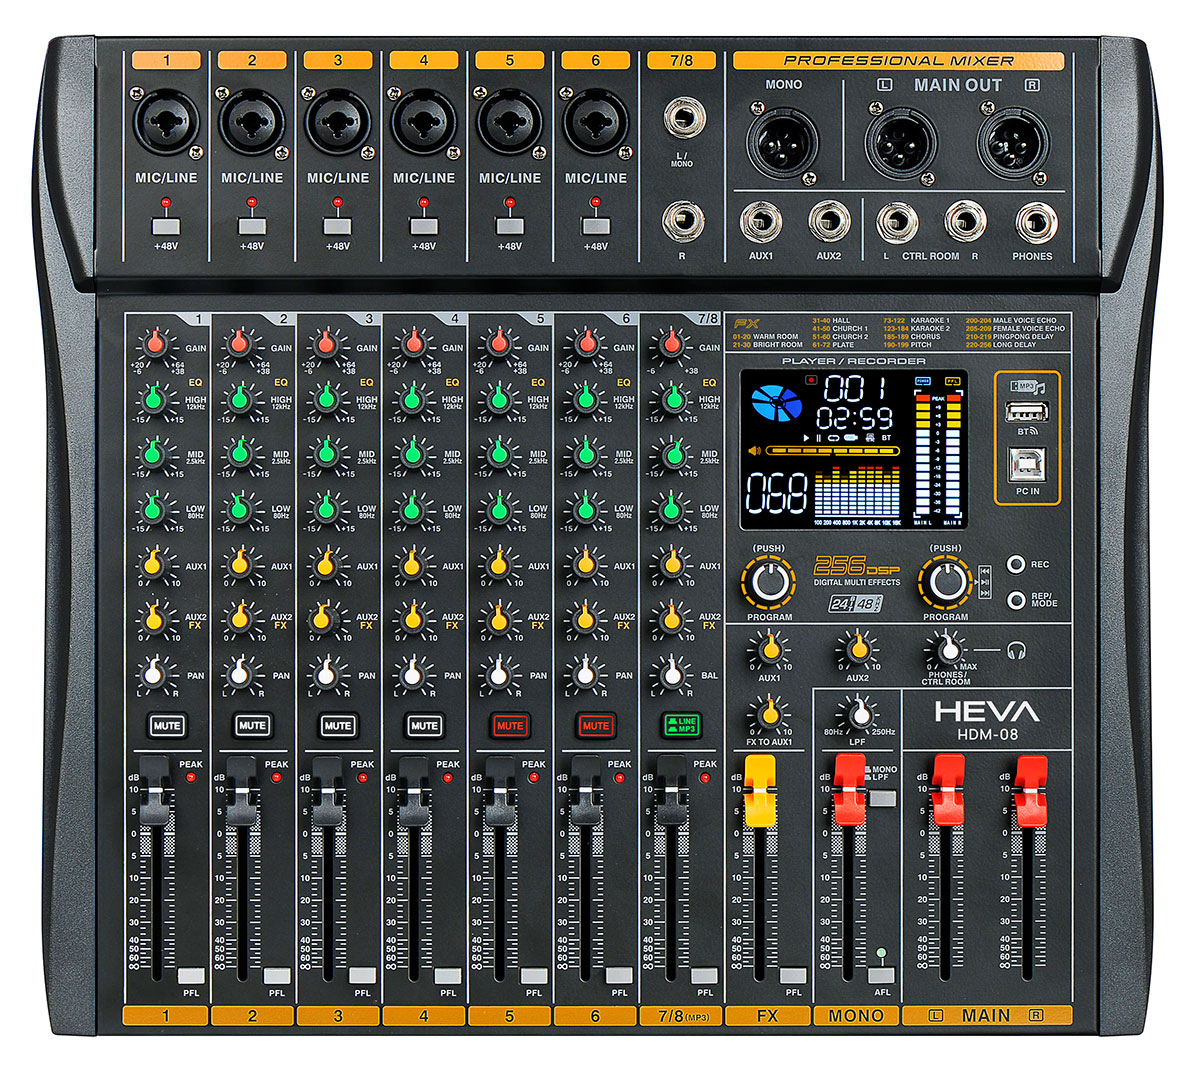
Task: Click the USB port in the player section
Action: tap(1025, 411)
